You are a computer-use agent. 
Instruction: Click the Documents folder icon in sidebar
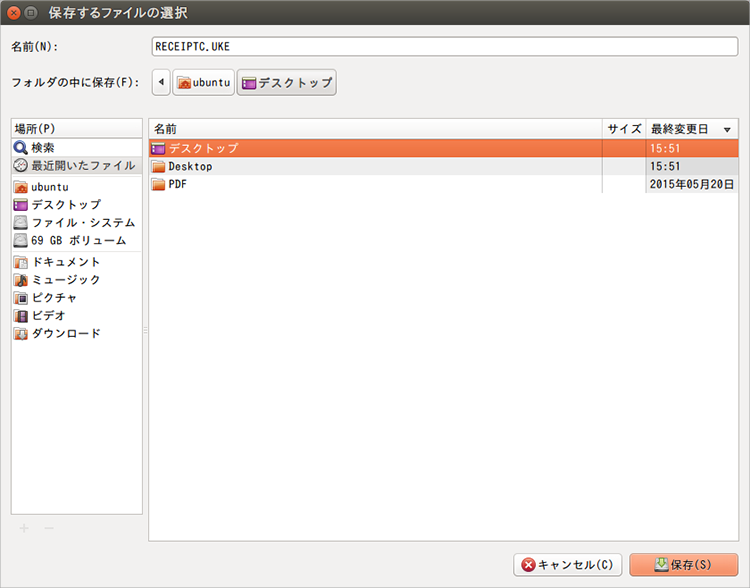click(x=21, y=262)
